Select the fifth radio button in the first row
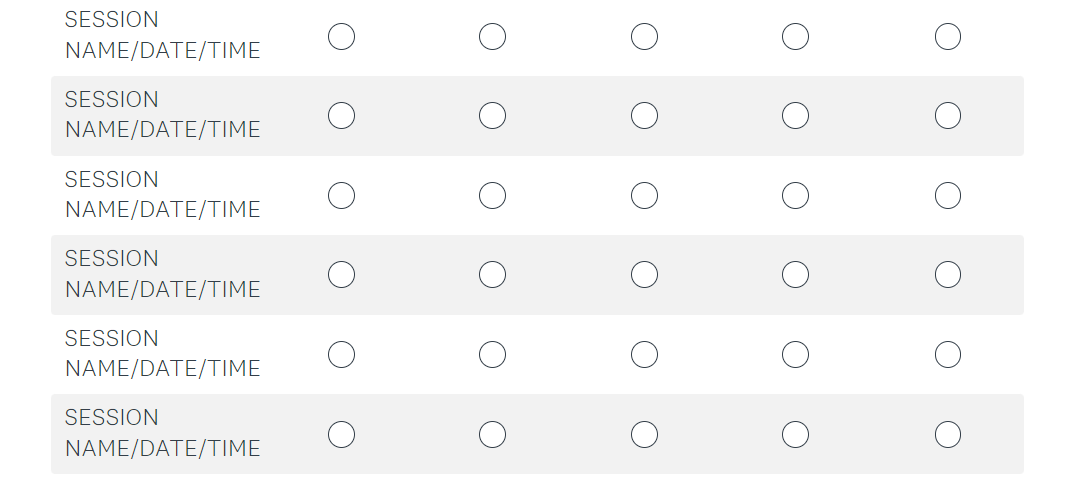Viewport: 1082px width, 482px height. click(948, 37)
